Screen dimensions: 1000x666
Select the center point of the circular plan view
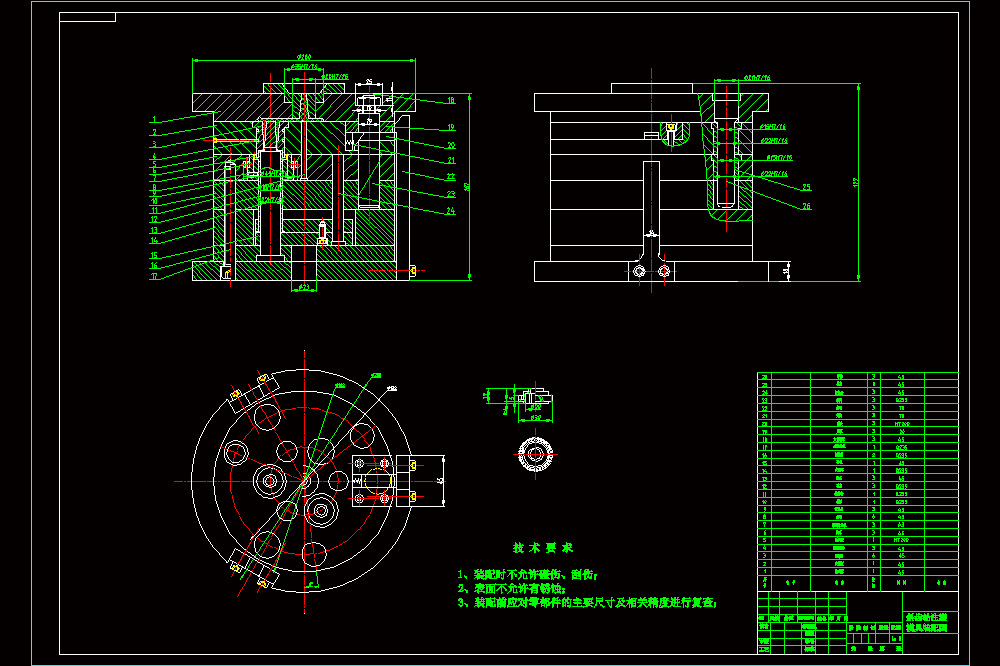click(x=304, y=481)
